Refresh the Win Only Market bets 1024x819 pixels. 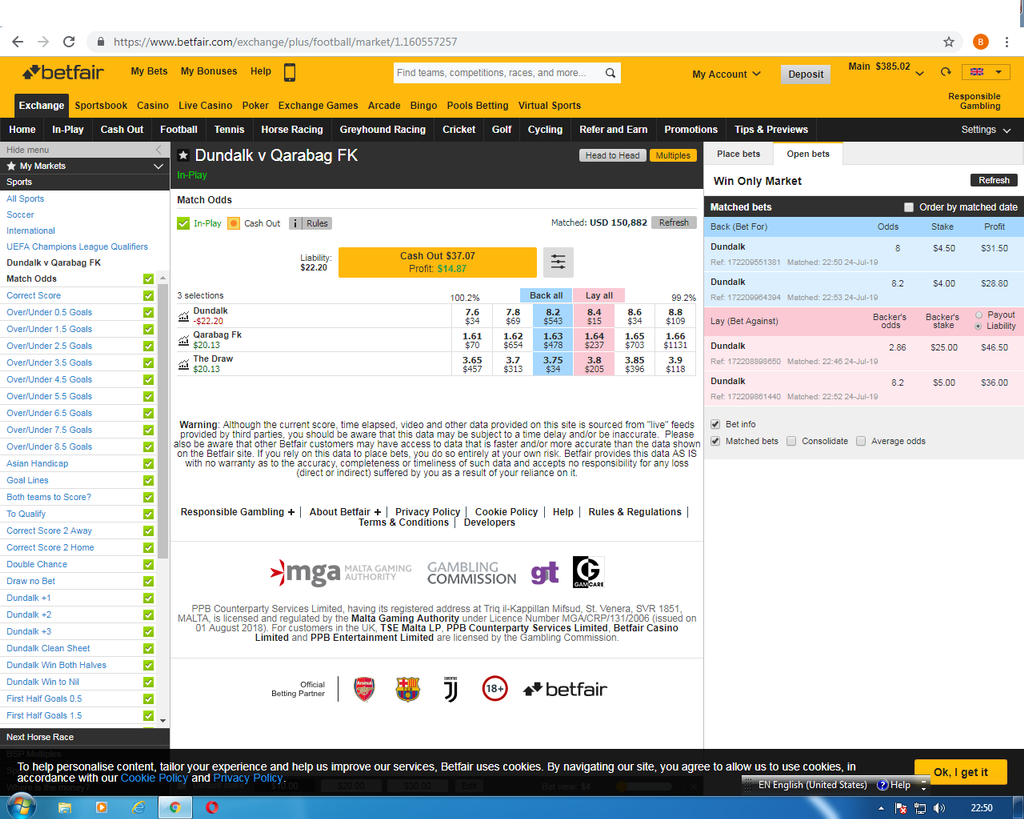[994, 180]
